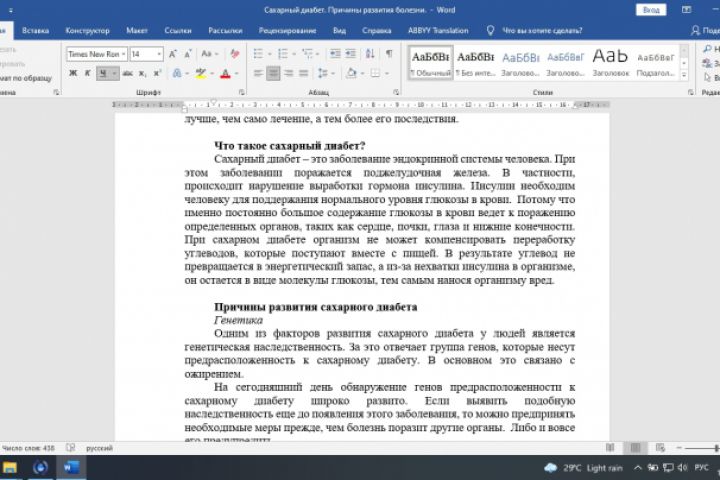Open the Шрифт dialog launcher
Viewport: 720px width, 480px height.
tap(241, 92)
